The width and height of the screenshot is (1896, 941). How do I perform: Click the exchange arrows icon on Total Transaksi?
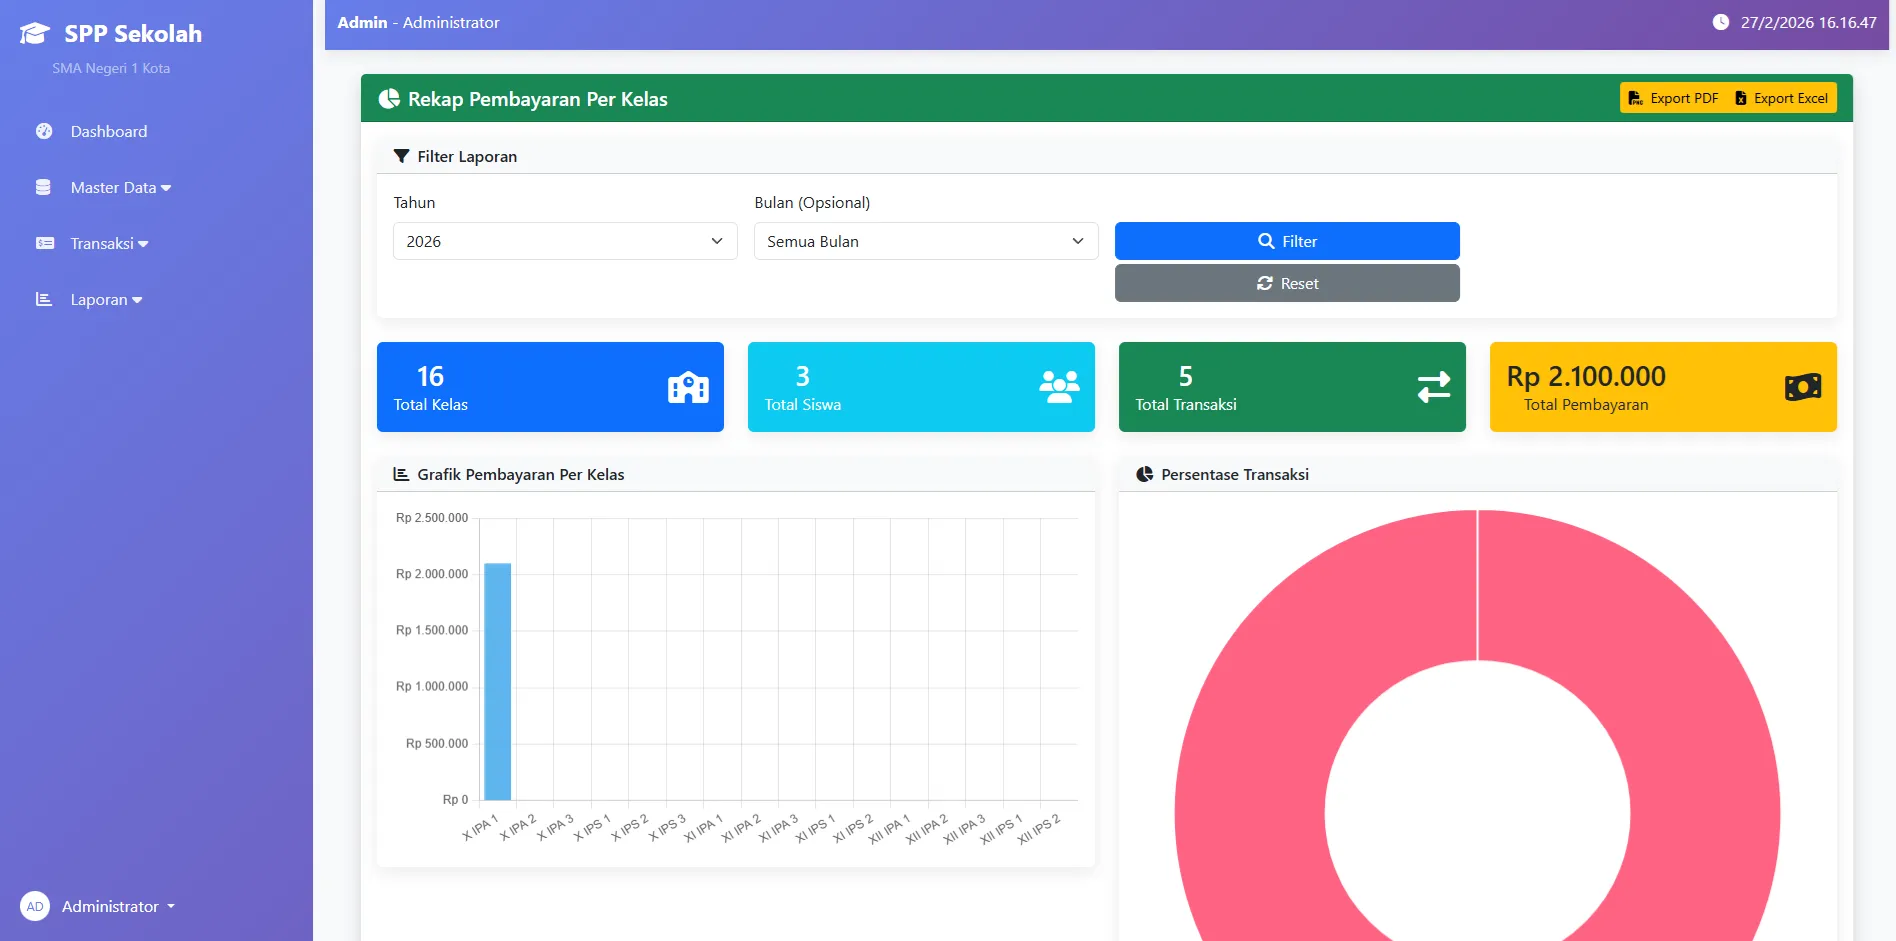[1434, 387]
